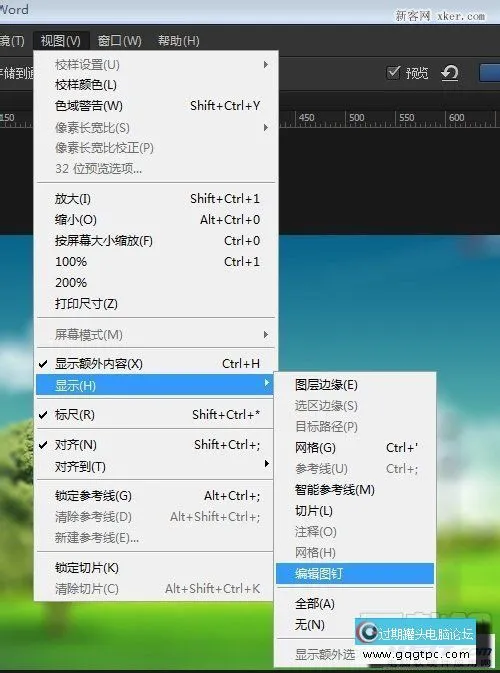
Task: Select 按屏幕大小缩放(F)
Action: point(155,241)
